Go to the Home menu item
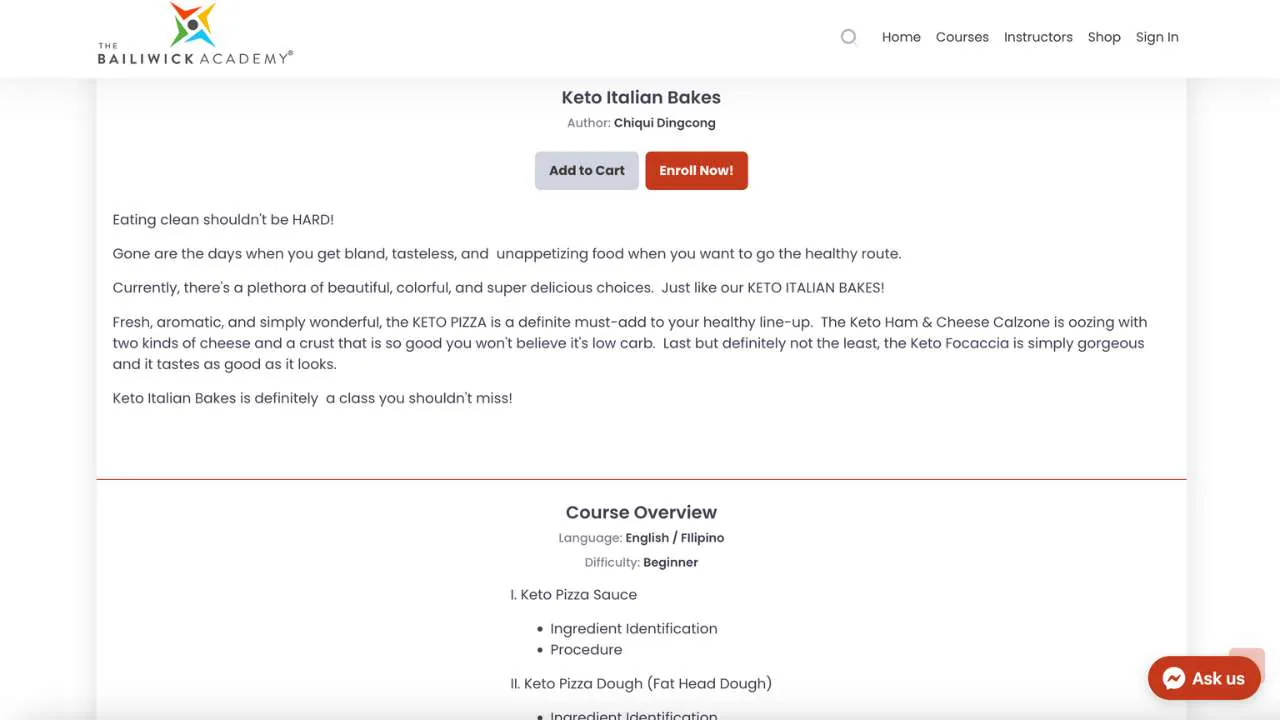Image resolution: width=1280 pixels, height=720 pixels. (x=901, y=37)
